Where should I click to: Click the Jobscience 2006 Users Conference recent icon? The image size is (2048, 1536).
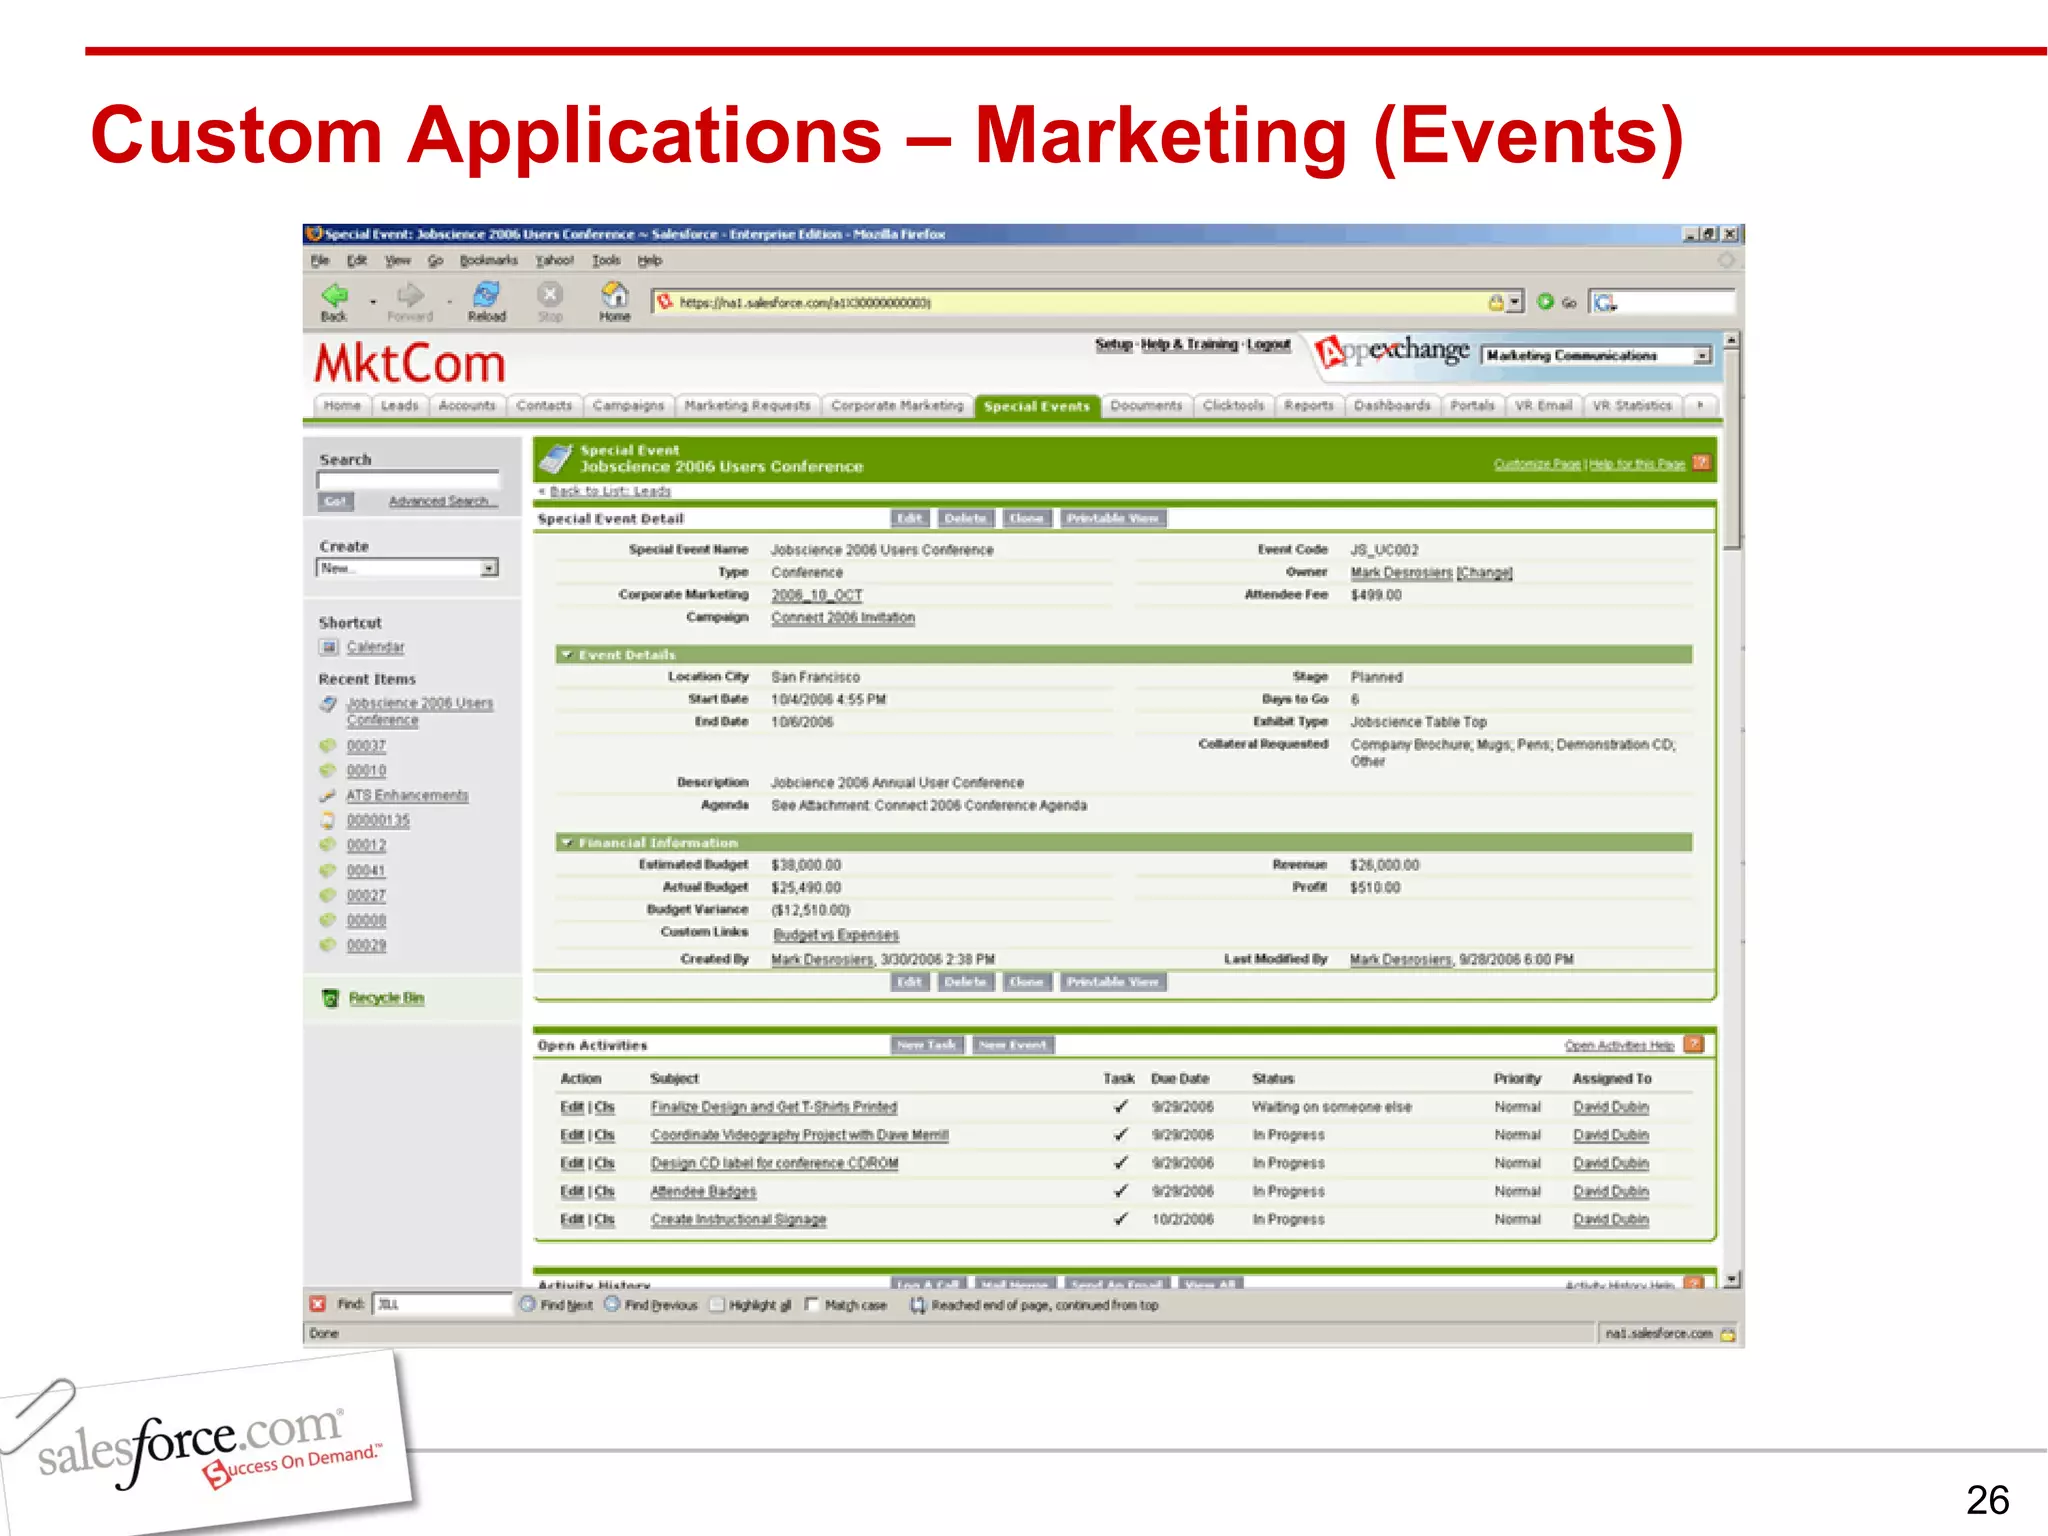328,704
